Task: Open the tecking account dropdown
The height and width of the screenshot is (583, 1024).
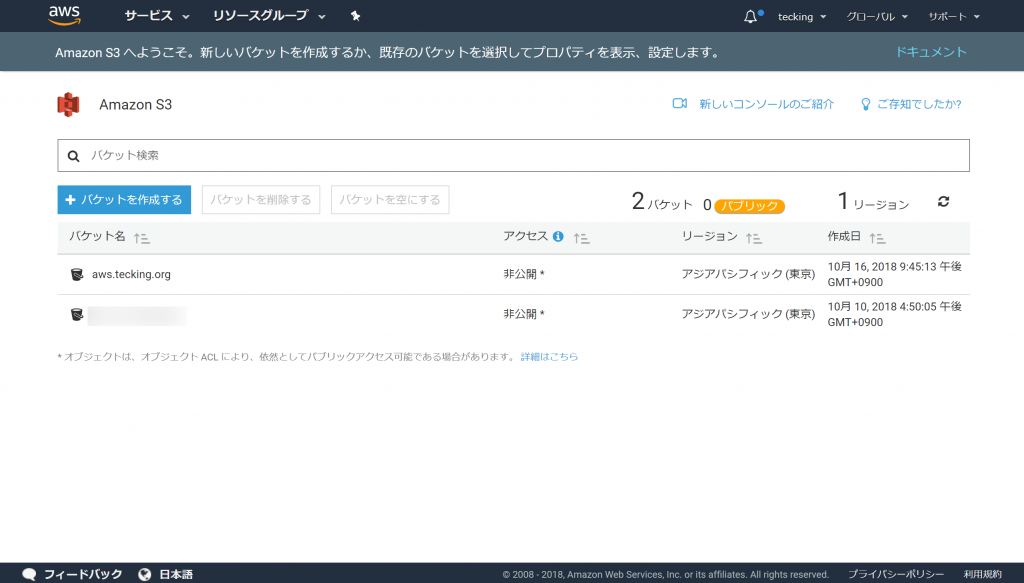Action: 802,16
